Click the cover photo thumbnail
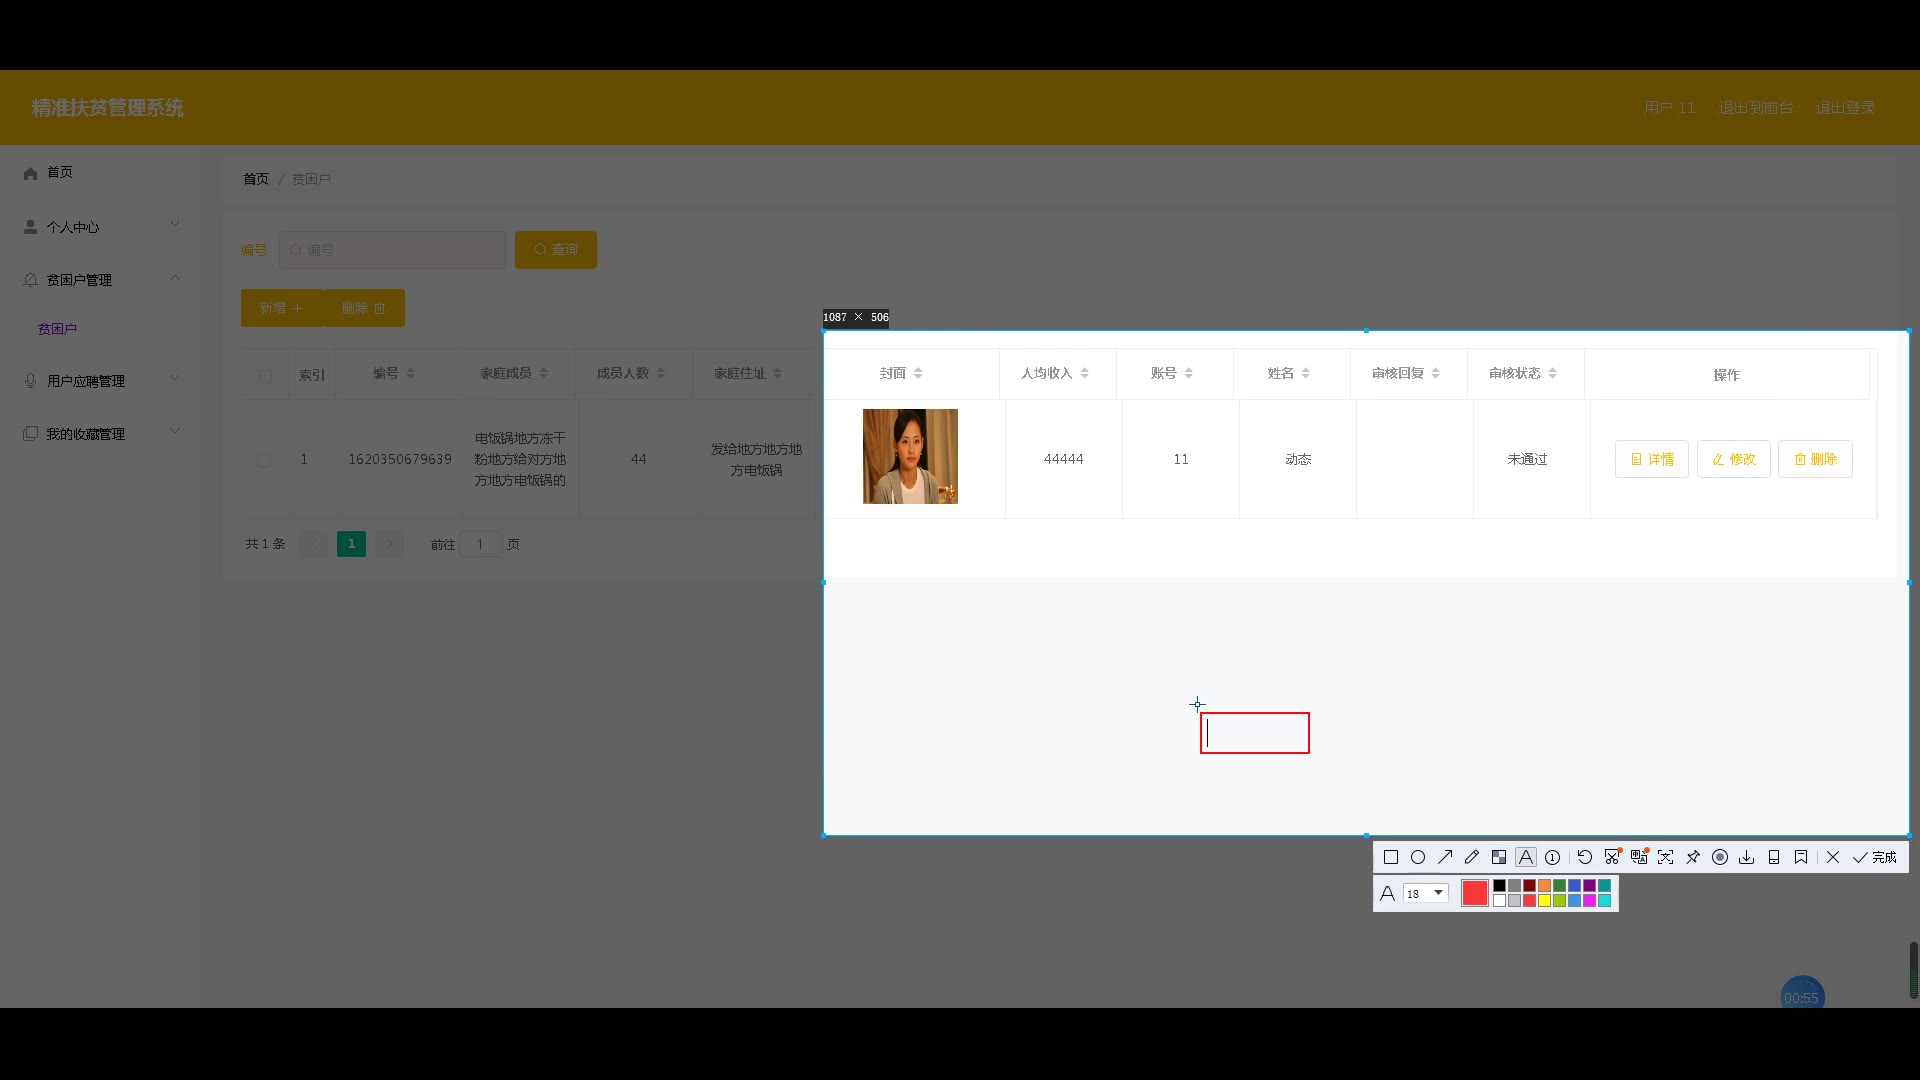This screenshot has width=1920, height=1080. 910,456
